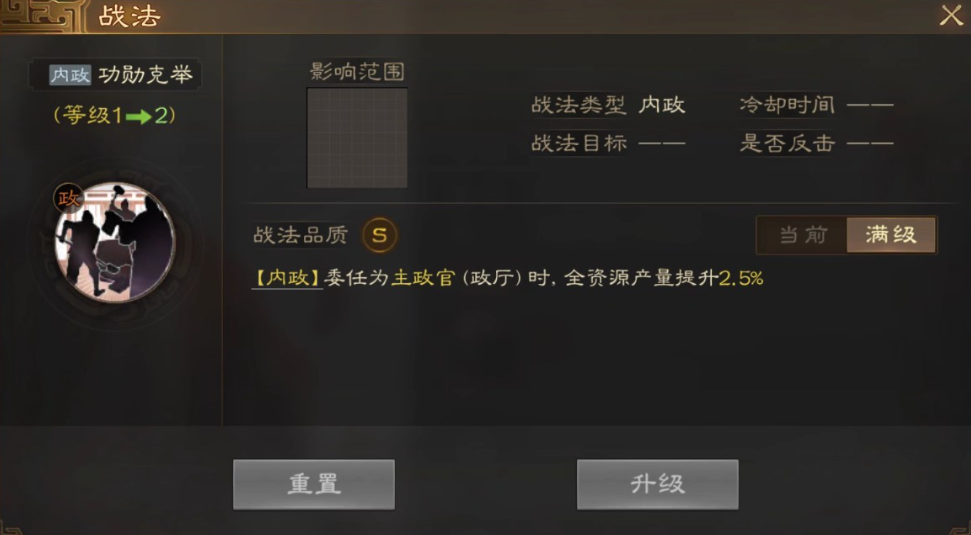Viewport: 971px width, 535px height.
Task: Click the ornate corner emblem by 战法 title
Action: click(41, 16)
